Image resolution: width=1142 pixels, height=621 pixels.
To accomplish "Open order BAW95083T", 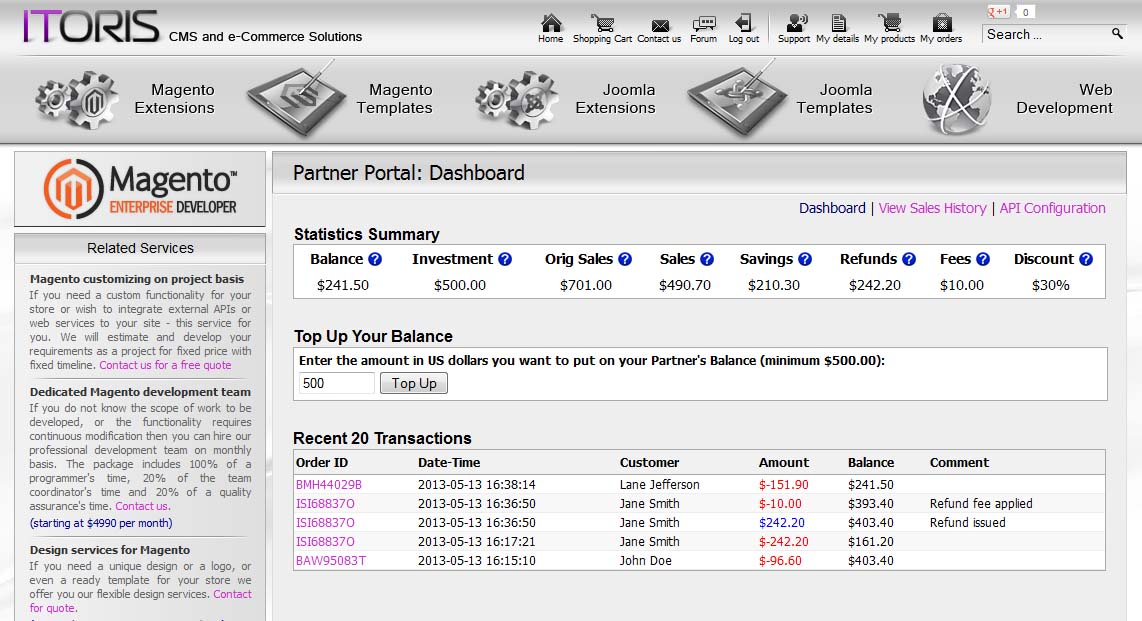I will point(331,561).
